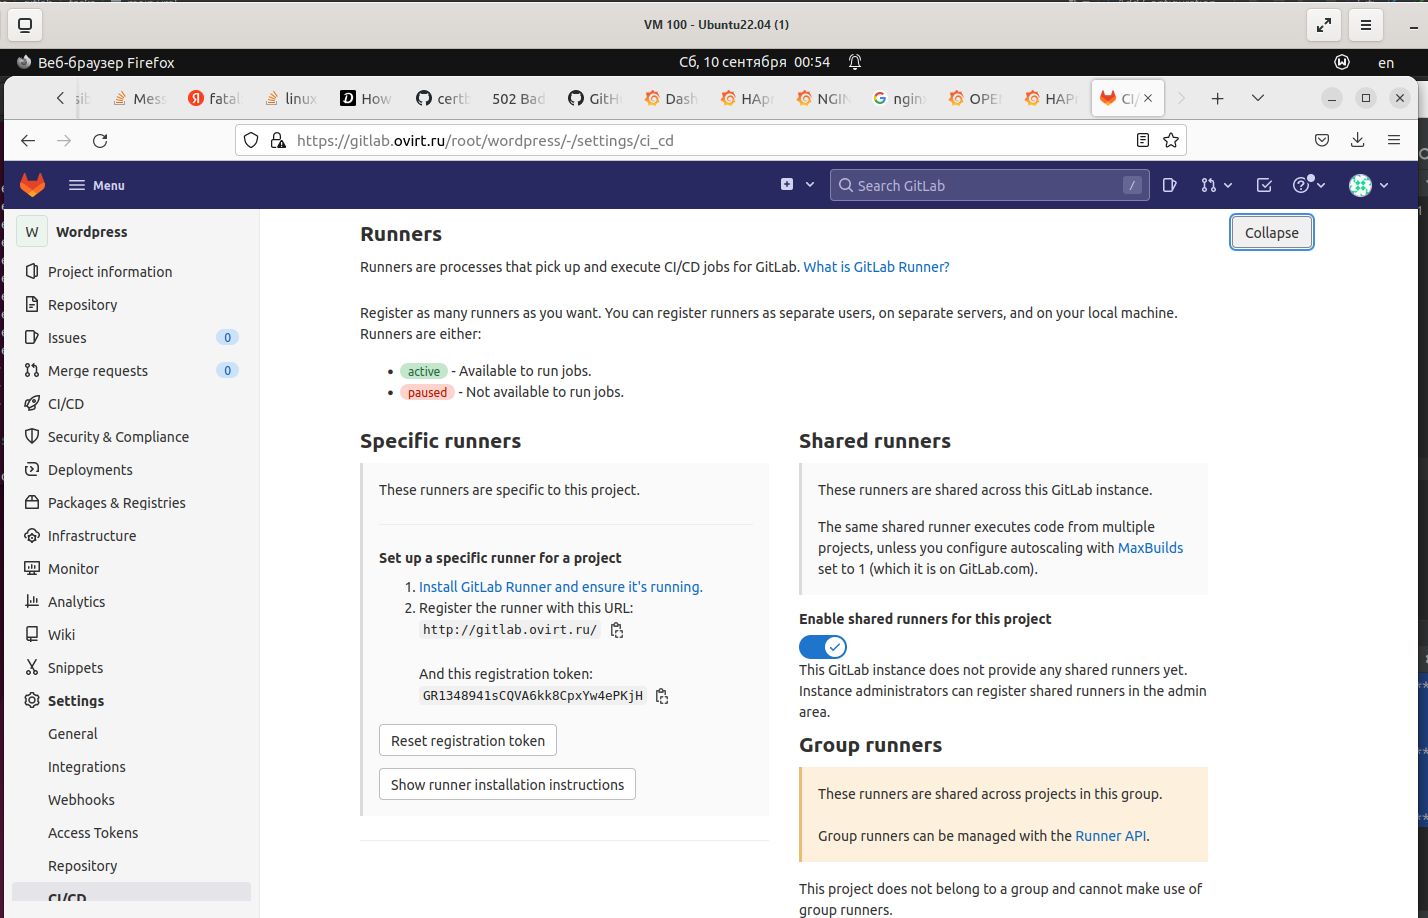This screenshot has height=918, width=1428.
Task: Open date and time in top bar
Action: [754, 62]
